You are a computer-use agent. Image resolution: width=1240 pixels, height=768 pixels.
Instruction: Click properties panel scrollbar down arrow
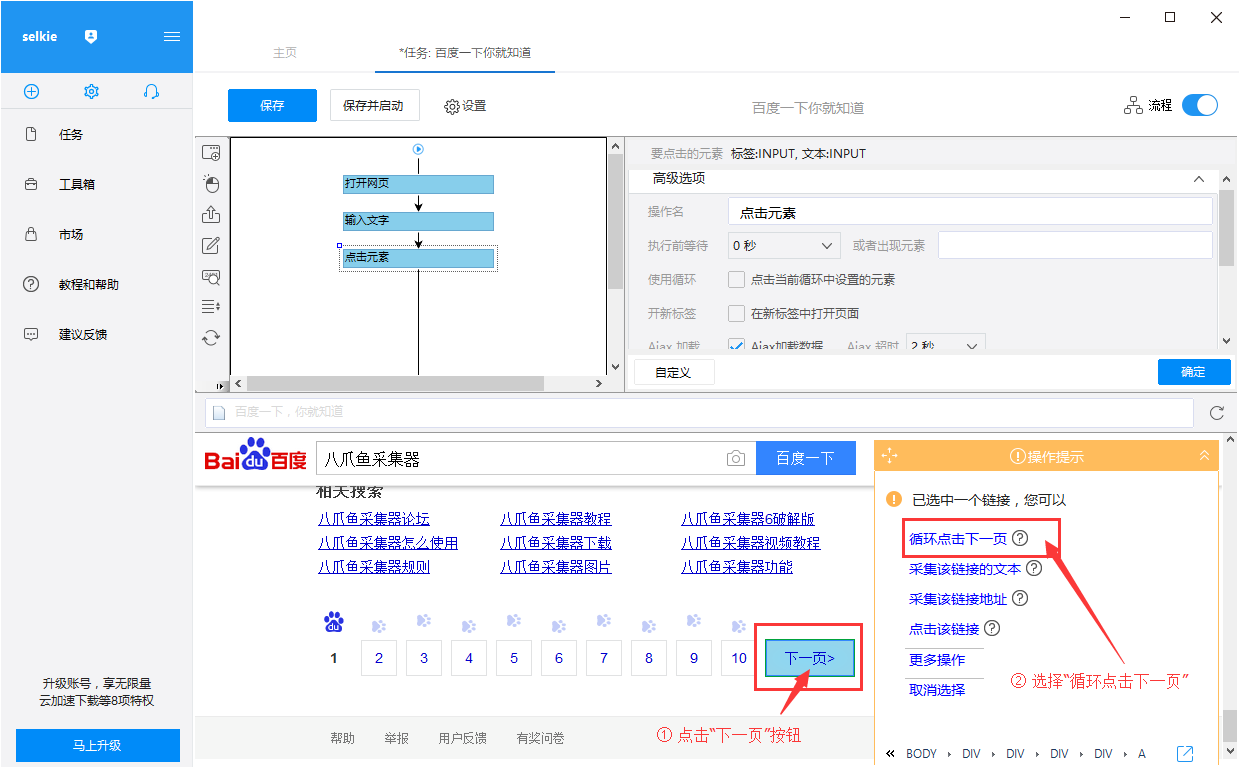pos(1227,341)
